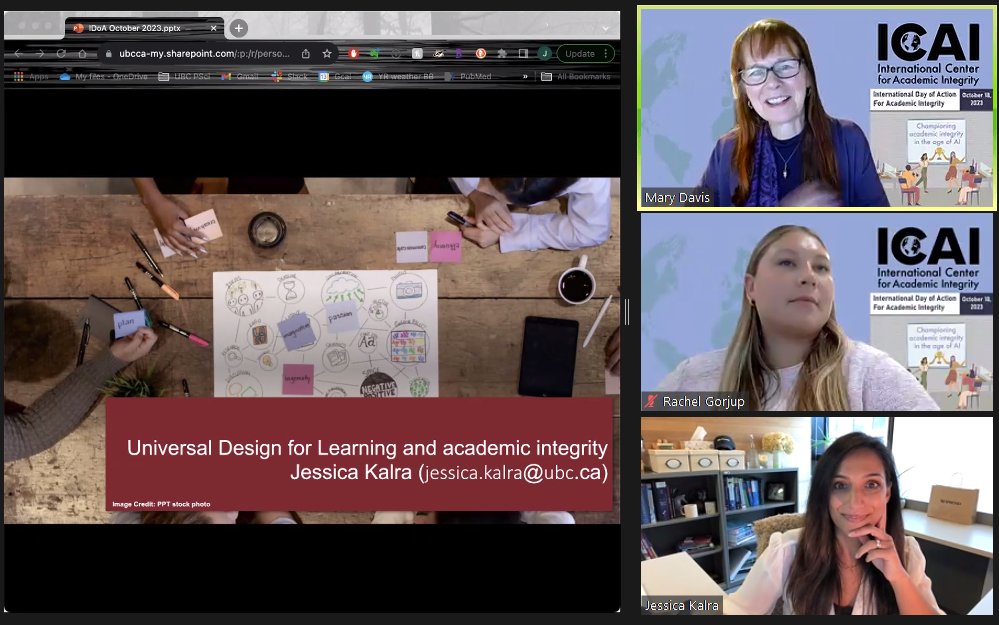This screenshot has height=625, width=999.
Task: Click the muted microphone icon beside Rachel Gorjup
Action: click(x=650, y=401)
